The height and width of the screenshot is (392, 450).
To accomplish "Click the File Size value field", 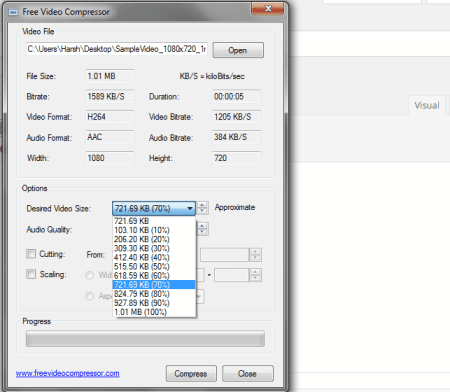I will pyautogui.click(x=110, y=76).
